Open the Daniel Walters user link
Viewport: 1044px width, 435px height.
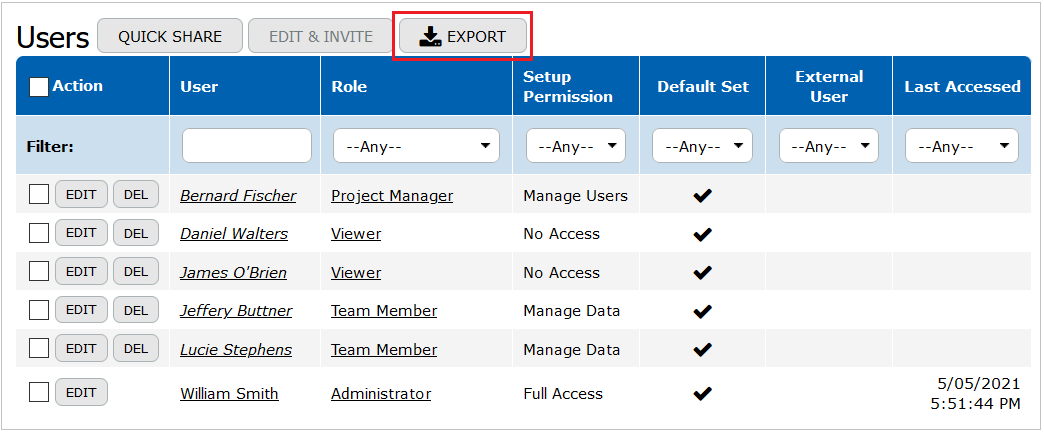(x=234, y=234)
